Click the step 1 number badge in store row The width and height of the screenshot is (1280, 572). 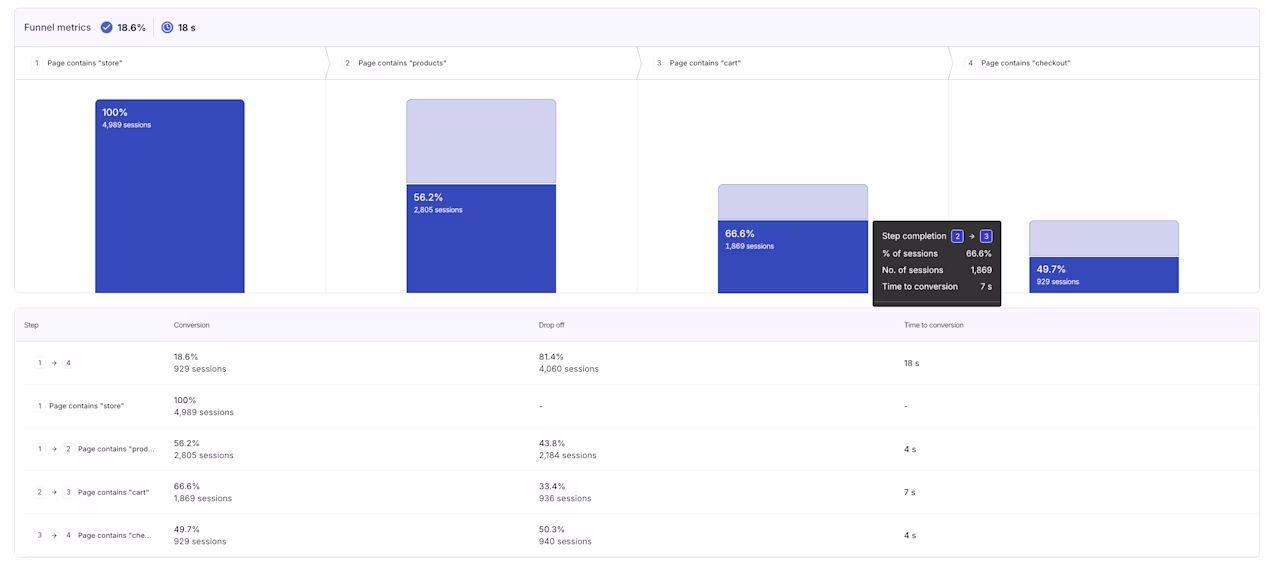tap(40, 406)
